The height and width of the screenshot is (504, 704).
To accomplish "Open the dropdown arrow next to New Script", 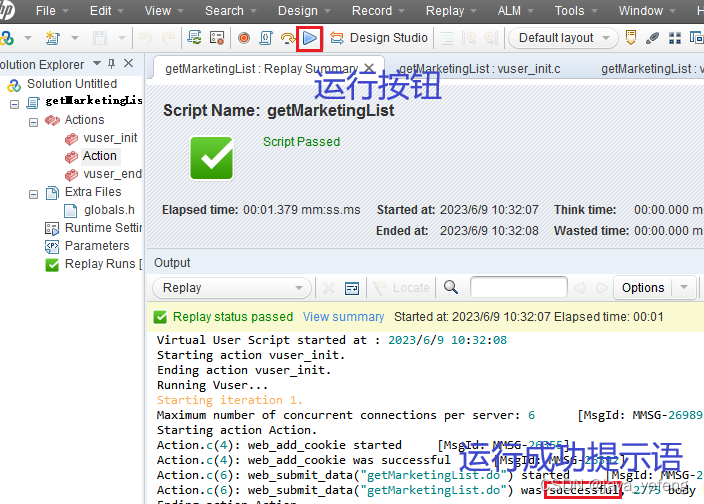I will pos(75,38).
